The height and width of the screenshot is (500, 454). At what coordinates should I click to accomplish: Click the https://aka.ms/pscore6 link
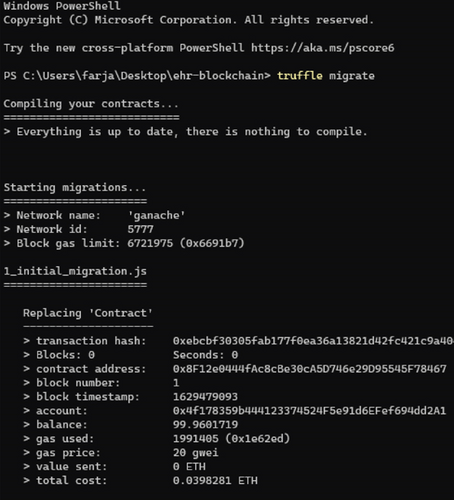(322, 48)
